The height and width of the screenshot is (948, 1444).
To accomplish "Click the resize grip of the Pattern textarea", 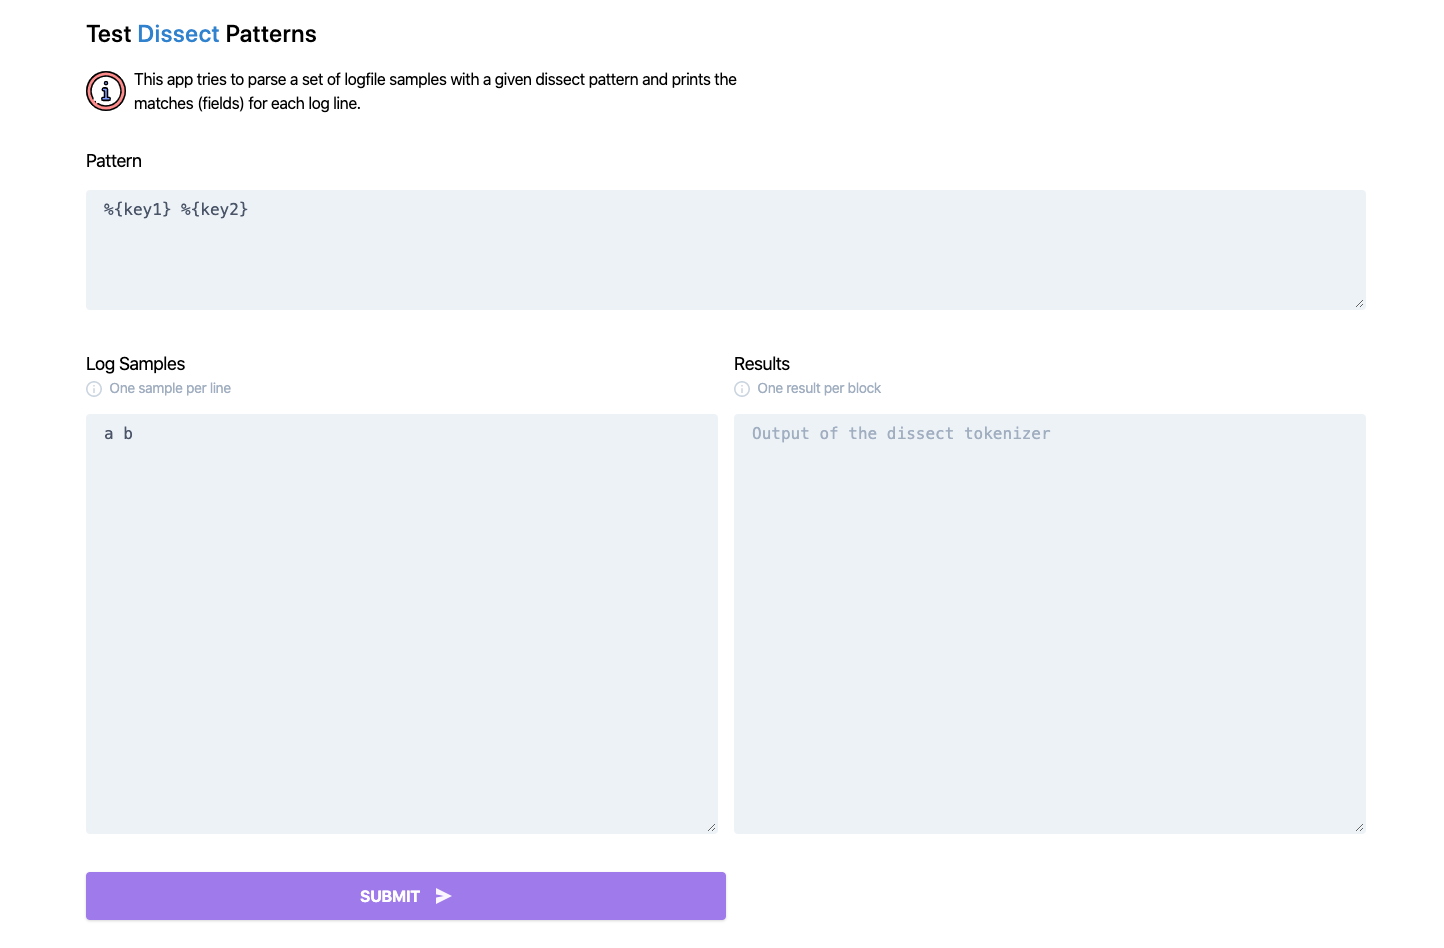I will pos(1359,303).
